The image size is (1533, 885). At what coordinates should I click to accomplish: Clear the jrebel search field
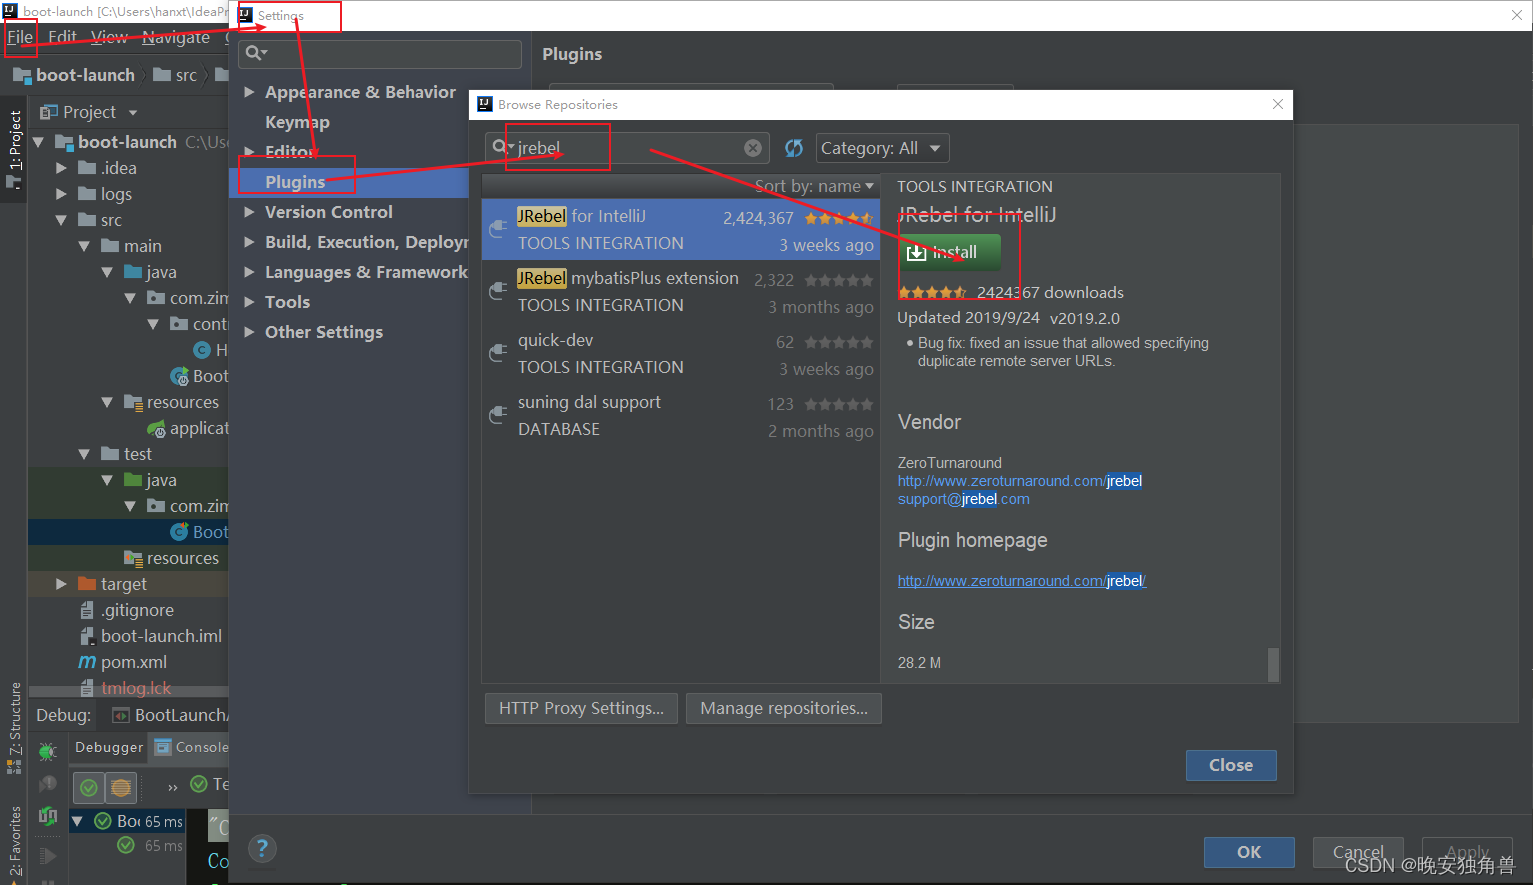[x=753, y=148]
